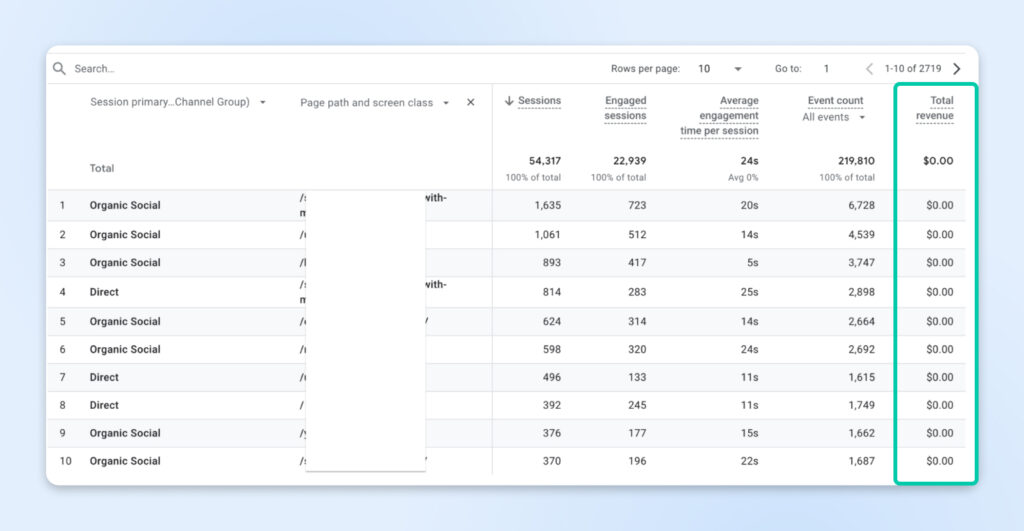Click the Go to page number field
The image size is (1024, 531).
(x=826, y=69)
